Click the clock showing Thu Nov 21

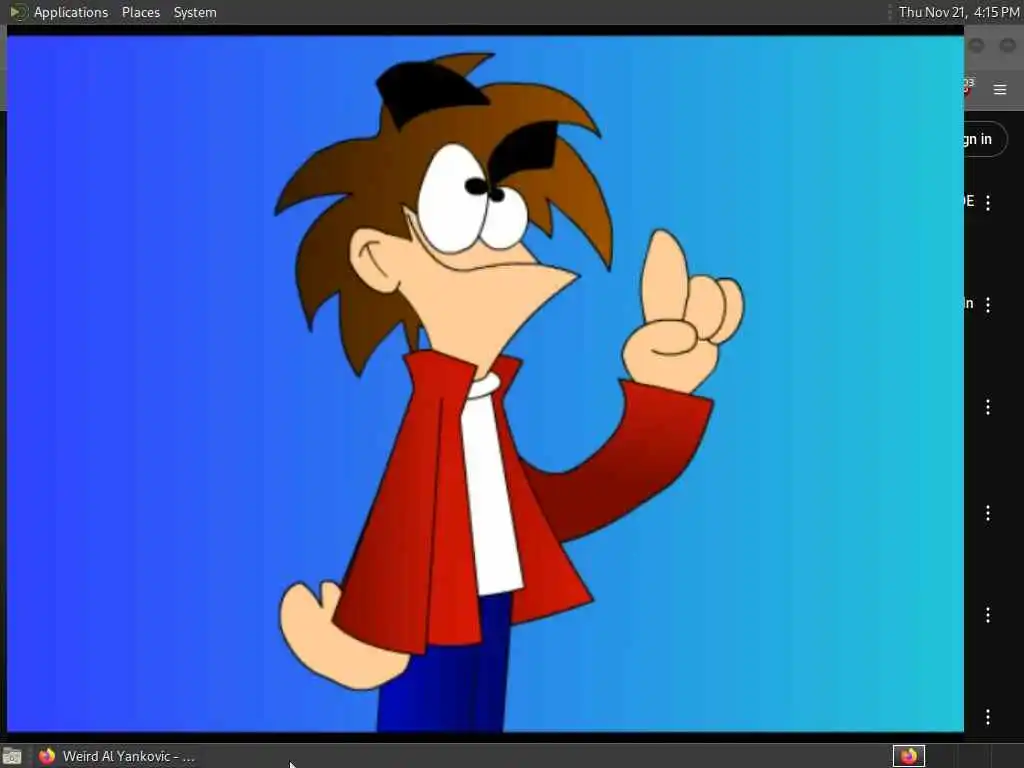coord(959,12)
